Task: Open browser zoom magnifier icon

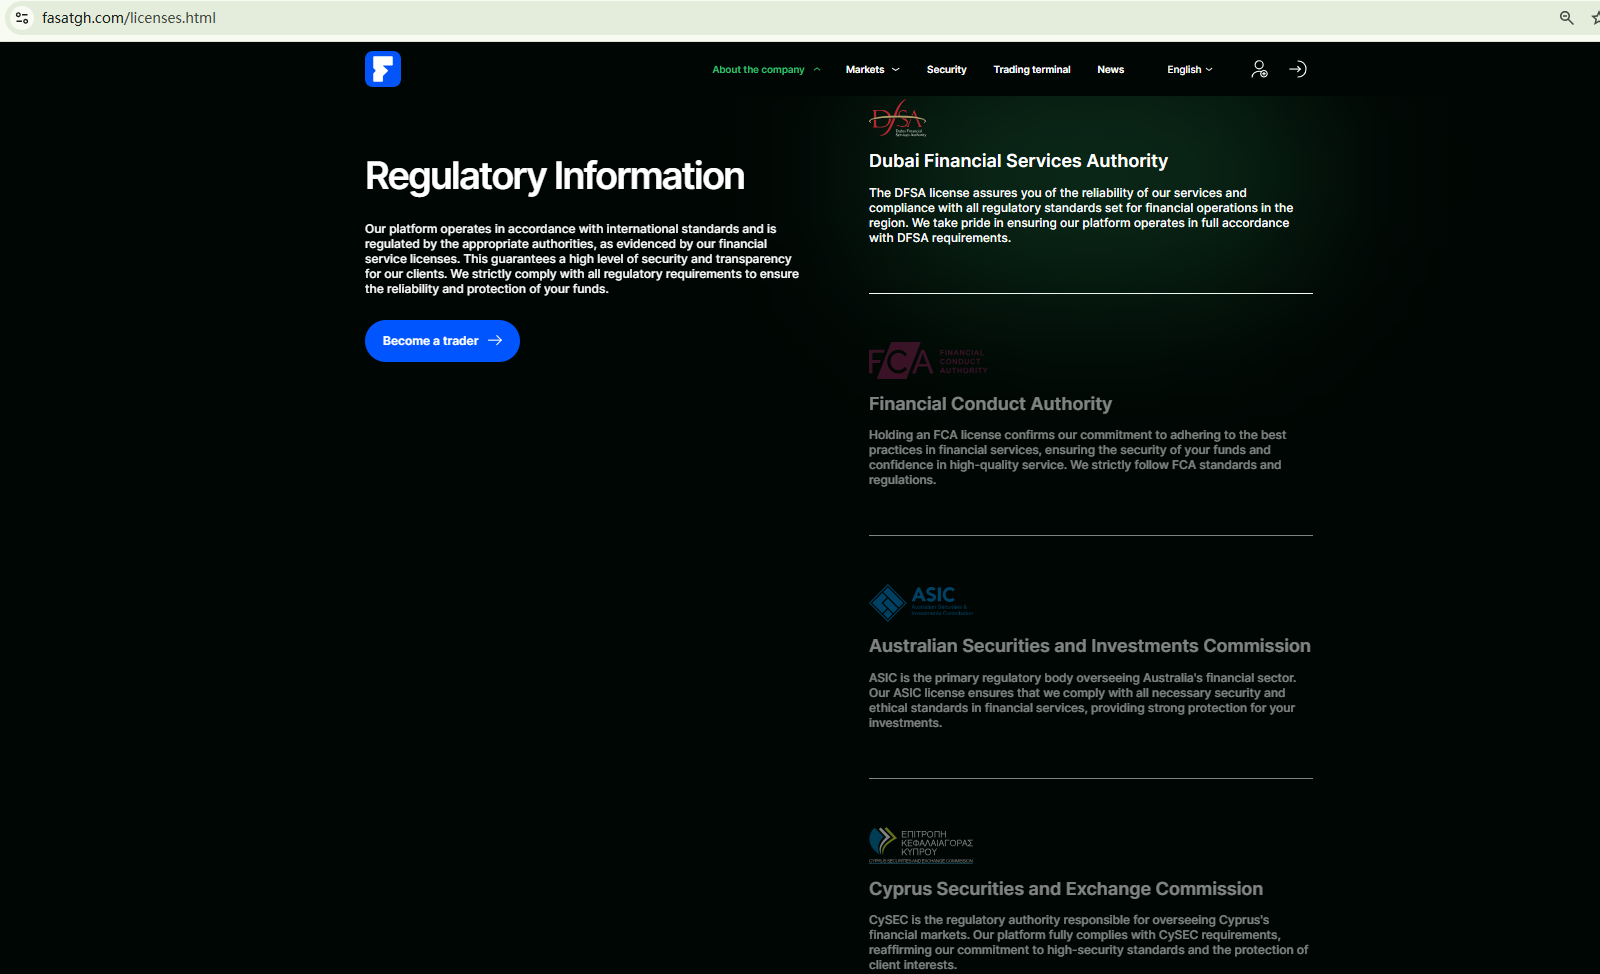Action: click(1566, 18)
